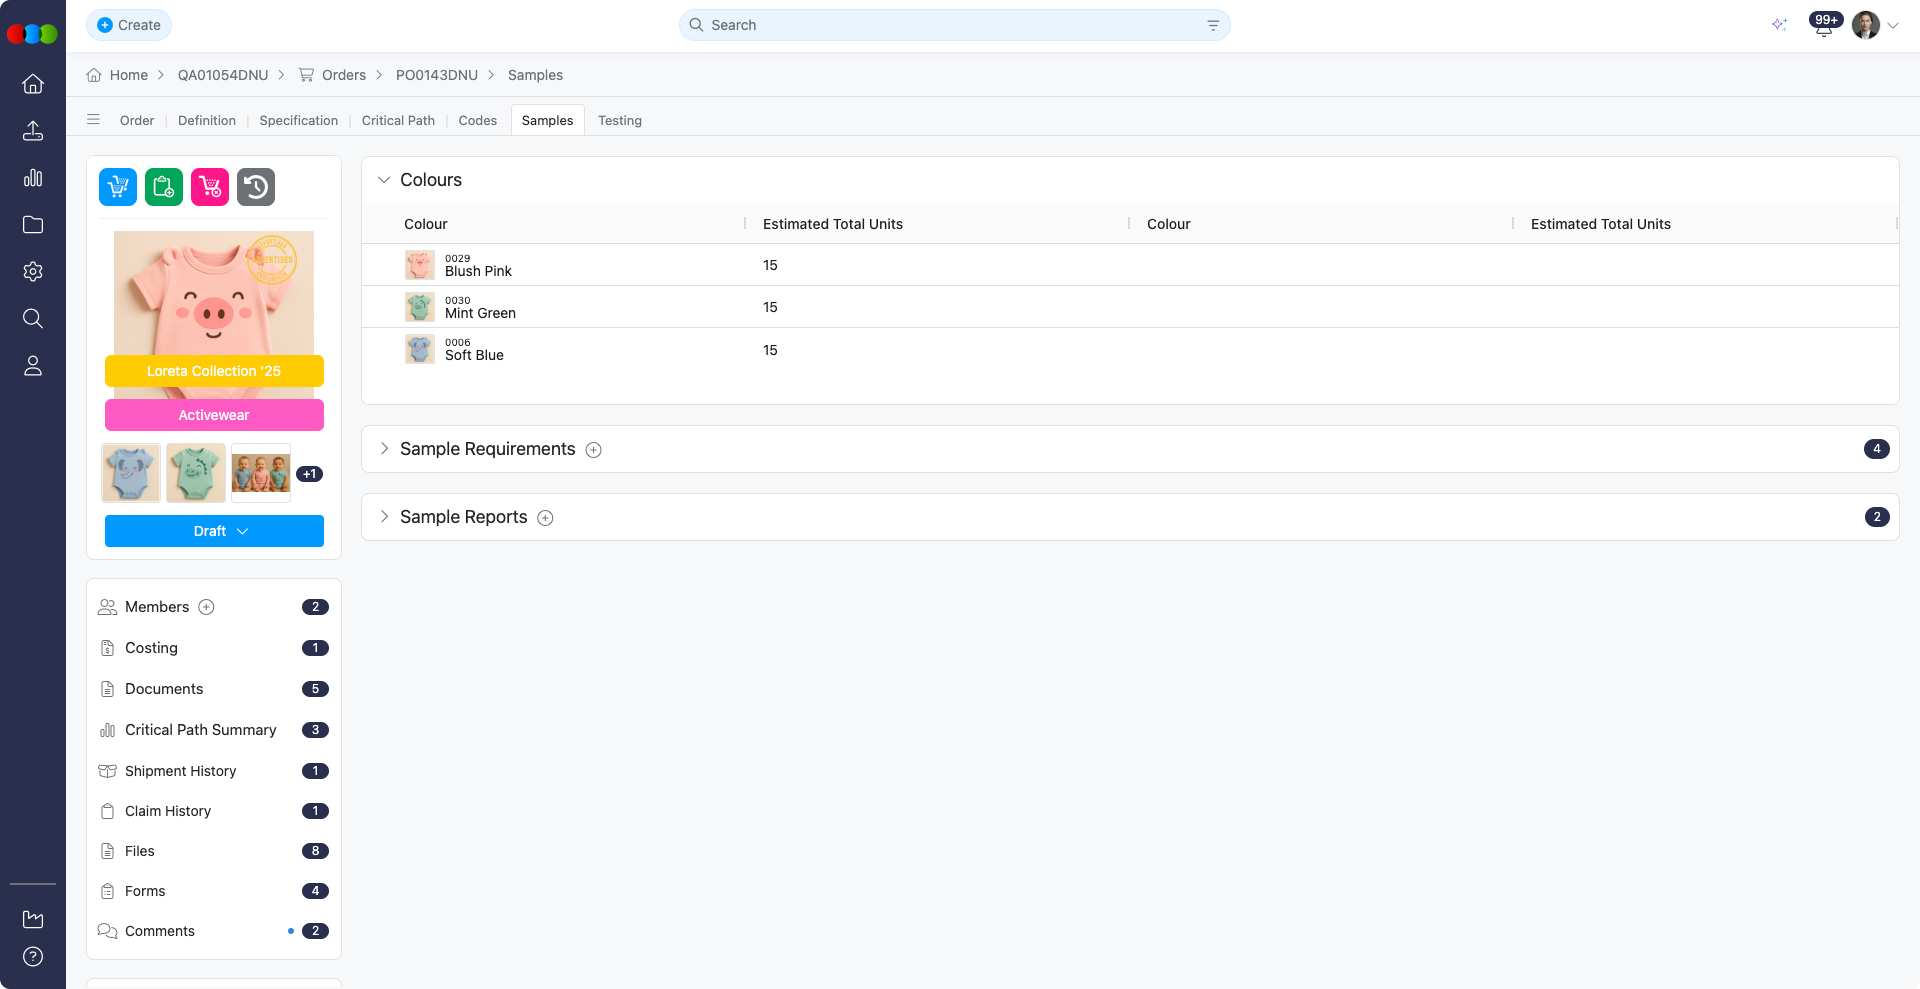Switch to the Critical Path tab
Image resolution: width=1920 pixels, height=989 pixels.
[x=398, y=120]
